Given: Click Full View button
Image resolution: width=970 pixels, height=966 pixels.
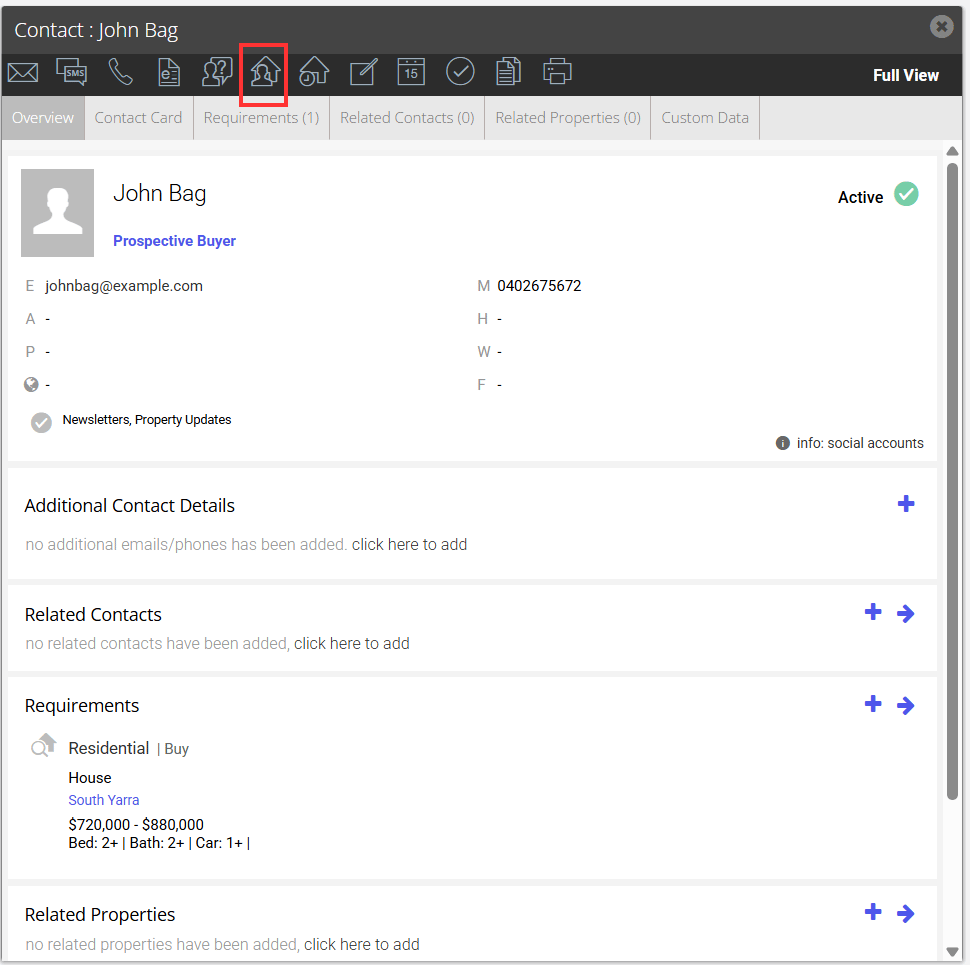Looking at the screenshot, I should click(906, 75).
